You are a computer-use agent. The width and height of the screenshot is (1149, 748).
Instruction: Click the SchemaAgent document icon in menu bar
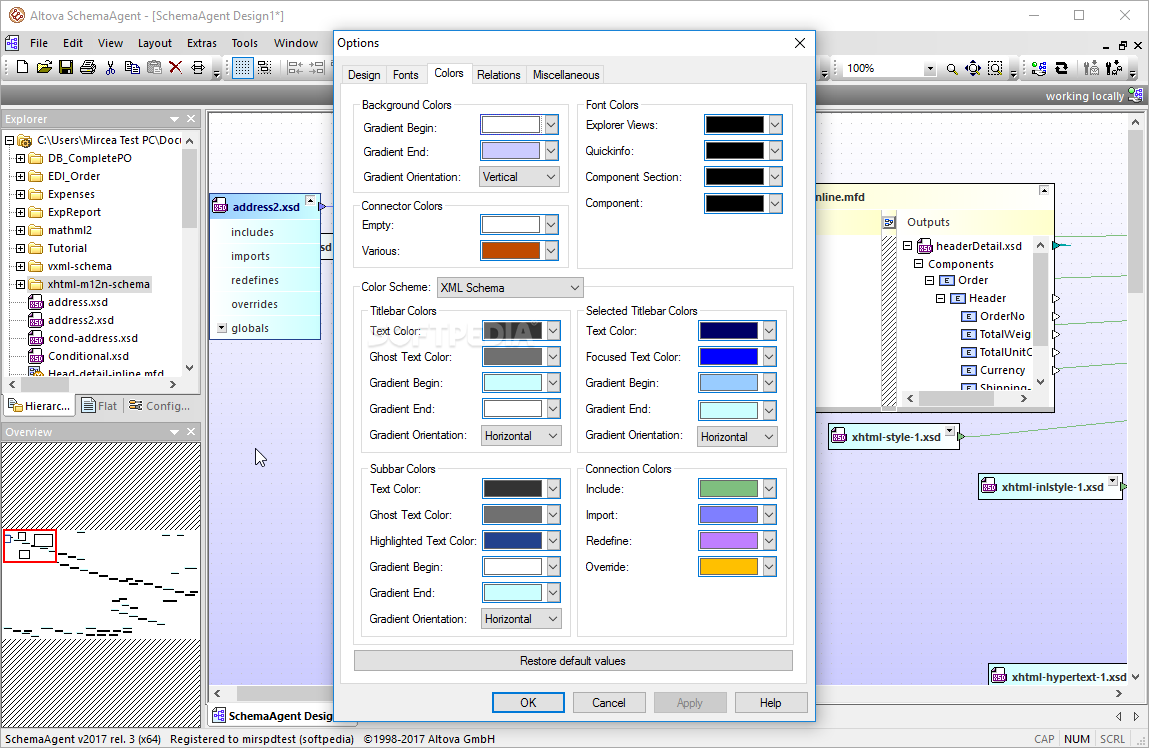click(12, 43)
